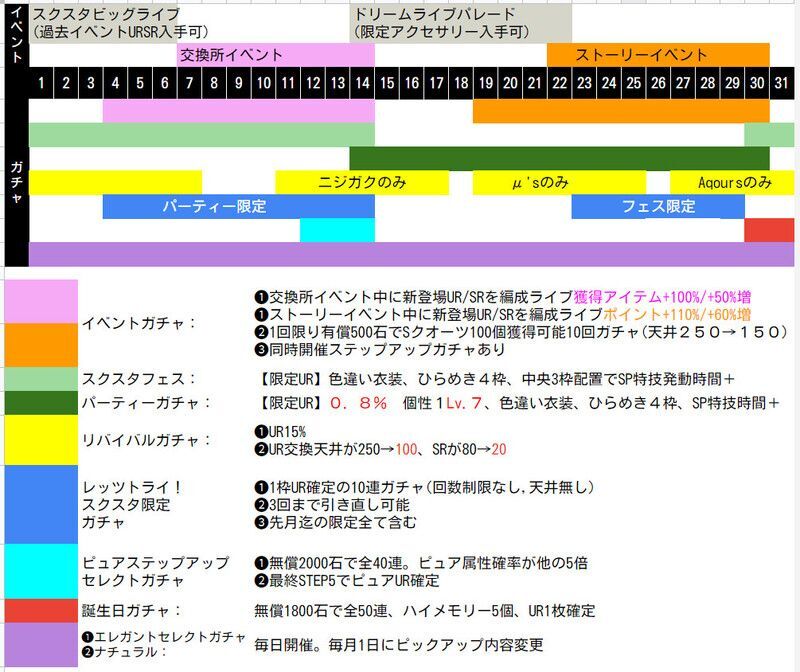Click the cyan bar in the schedule
This screenshot has width=800, height=672.
tap(337, 230)
